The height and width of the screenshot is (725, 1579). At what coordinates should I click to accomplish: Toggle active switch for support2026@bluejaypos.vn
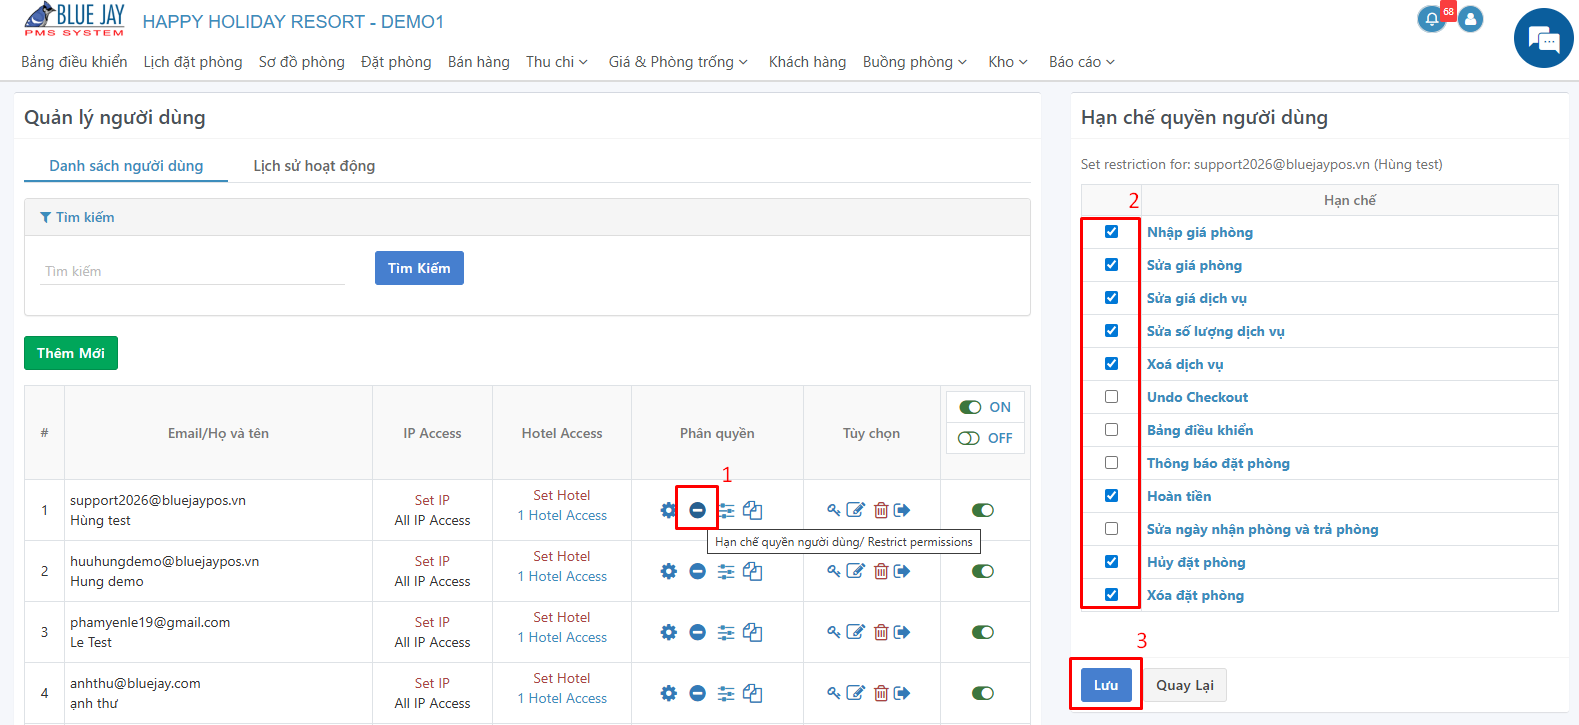pos(983,510)
